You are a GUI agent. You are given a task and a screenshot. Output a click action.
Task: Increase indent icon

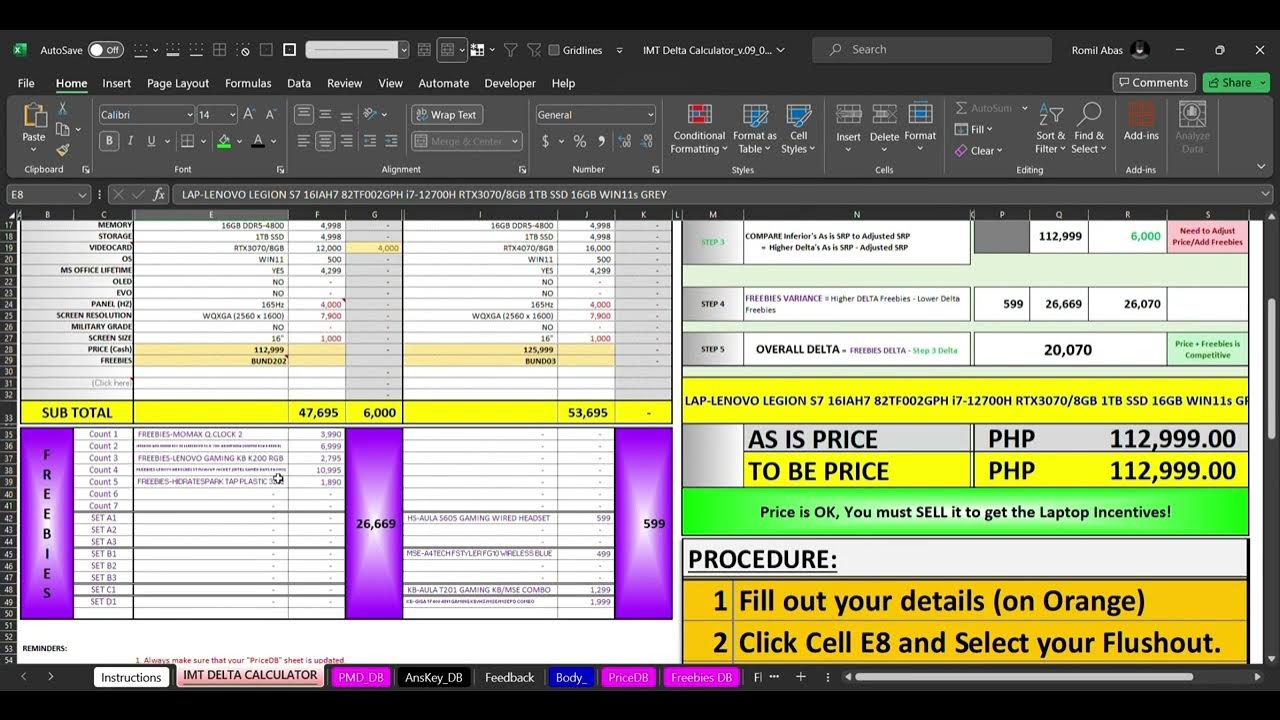point(392,142)
